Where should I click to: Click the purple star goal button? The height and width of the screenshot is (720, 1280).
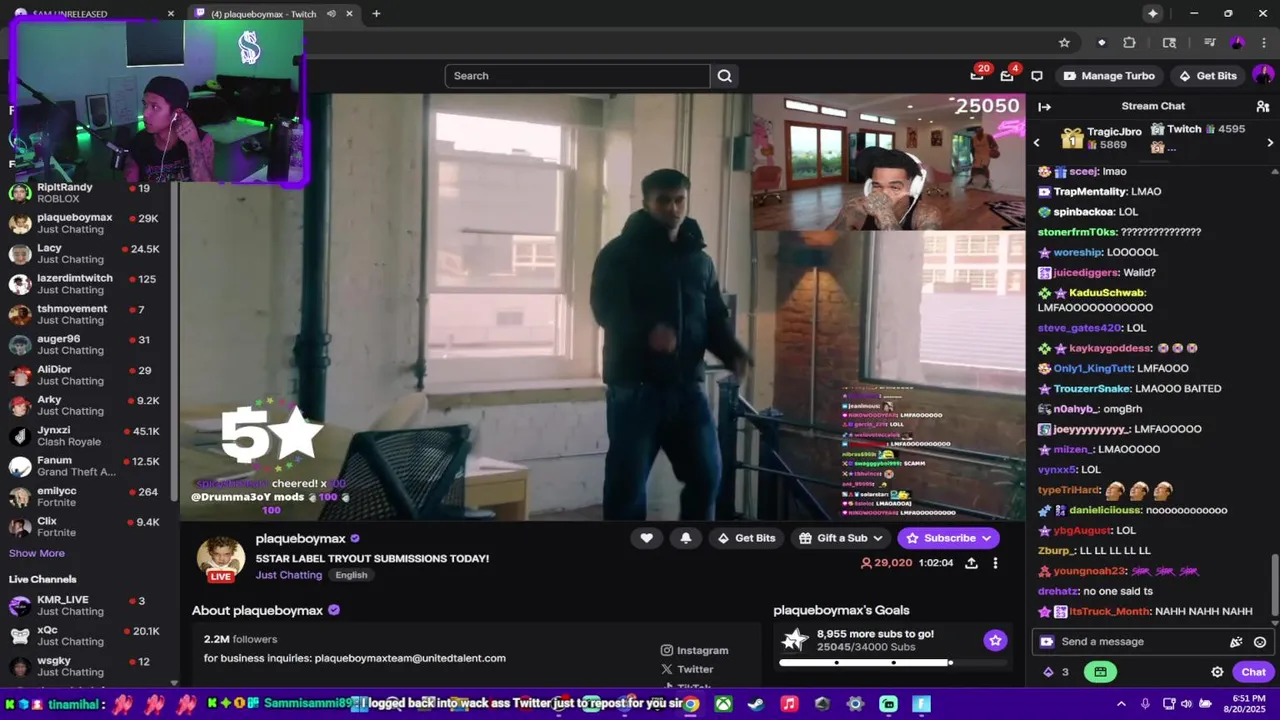[x=995, y=640]
